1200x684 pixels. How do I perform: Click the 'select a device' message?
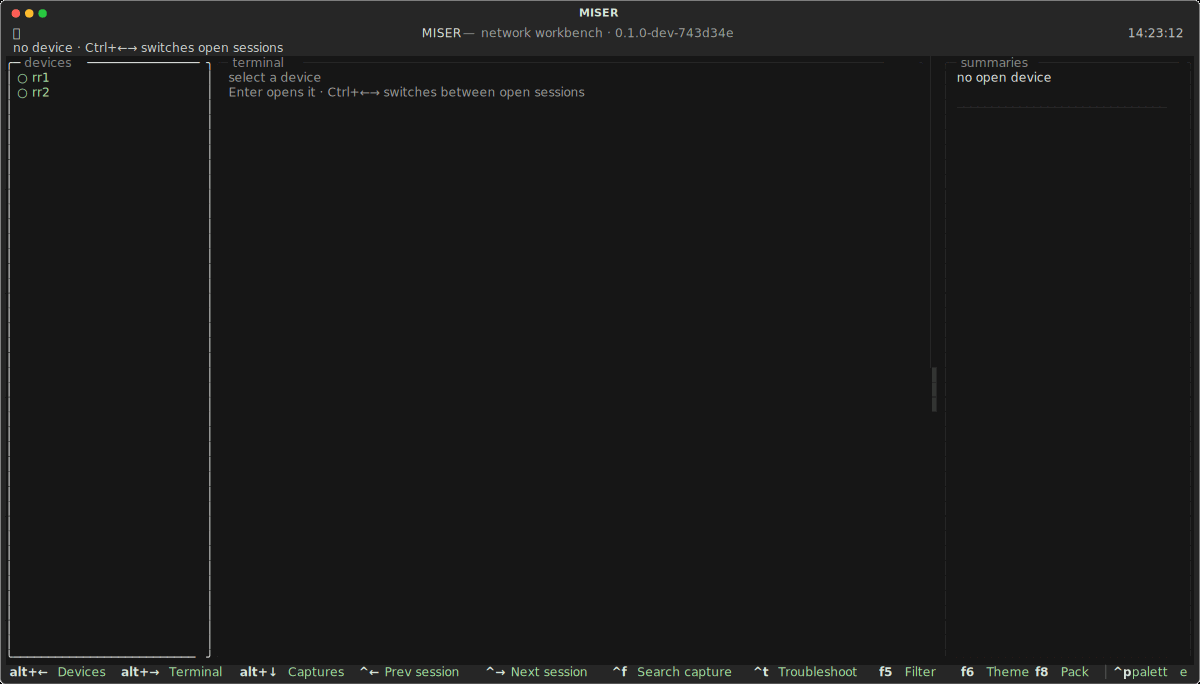click(x=275, y=77)
